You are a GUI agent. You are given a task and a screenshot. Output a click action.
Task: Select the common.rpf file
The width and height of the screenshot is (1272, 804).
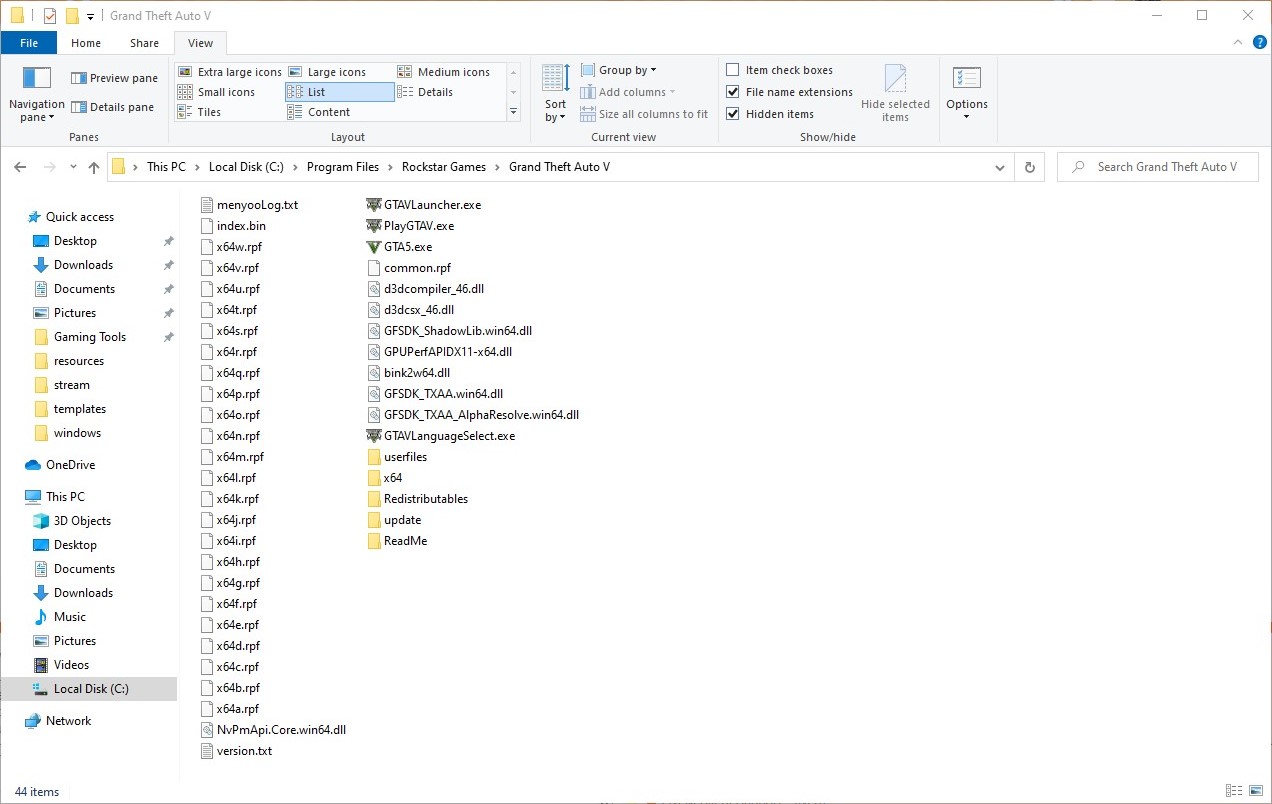tap(409, 267)
